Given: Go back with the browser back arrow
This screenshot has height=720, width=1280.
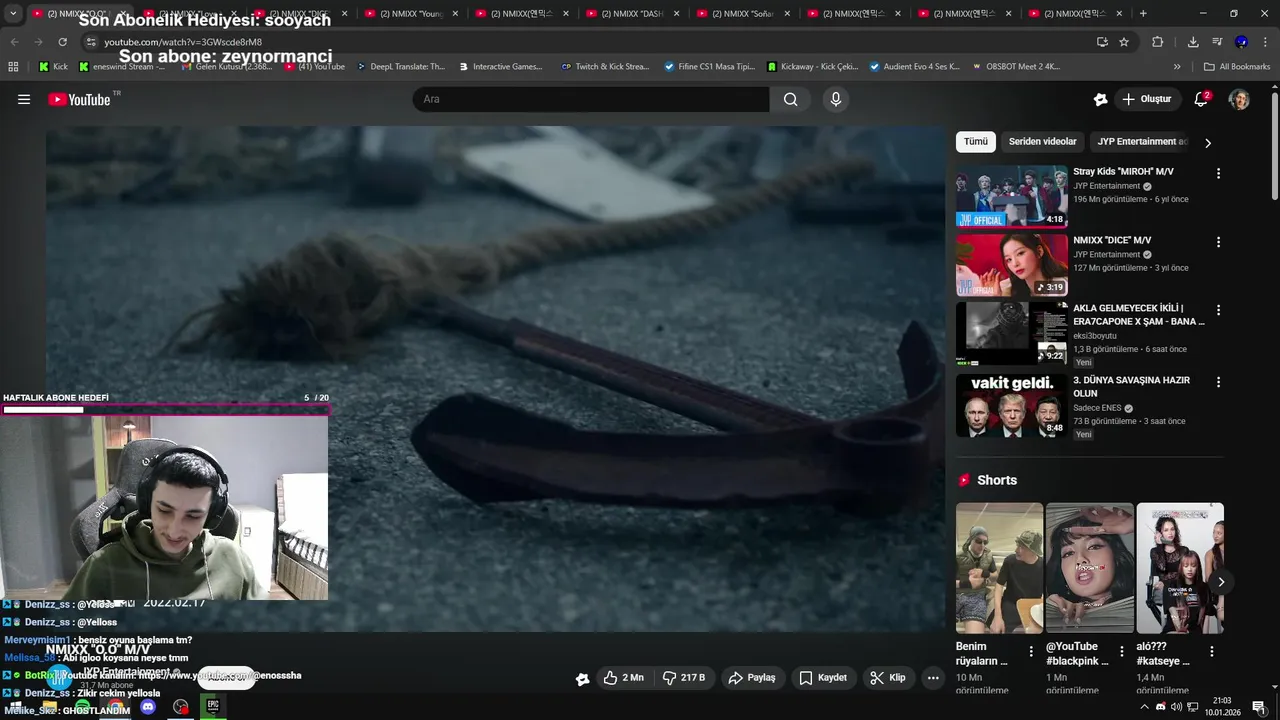Looking at the screenshot, I should click(14, 42).
